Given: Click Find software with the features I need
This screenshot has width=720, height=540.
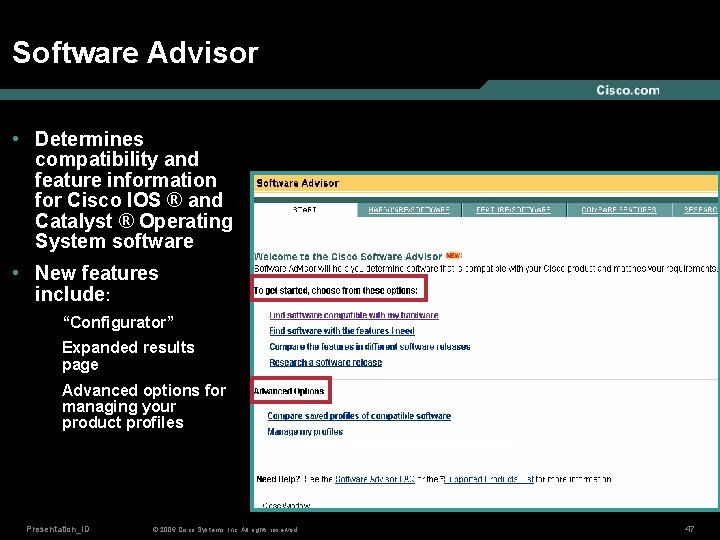Looking at the screenshot, I should [x=342, y=331].
